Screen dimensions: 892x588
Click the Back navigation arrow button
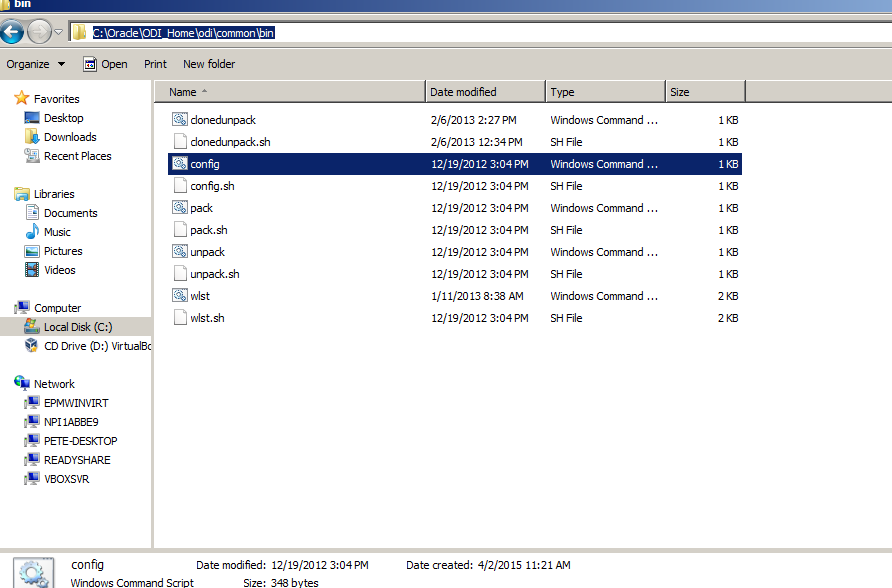13,32
